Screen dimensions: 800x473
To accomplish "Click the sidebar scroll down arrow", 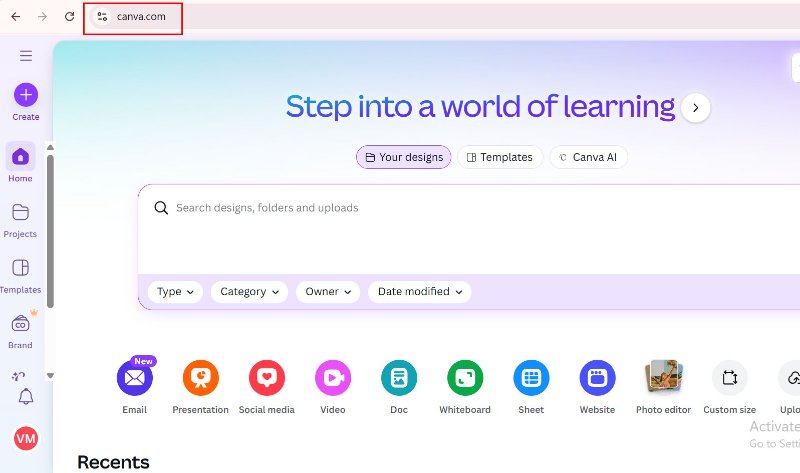I will click(x=50, y=376).
